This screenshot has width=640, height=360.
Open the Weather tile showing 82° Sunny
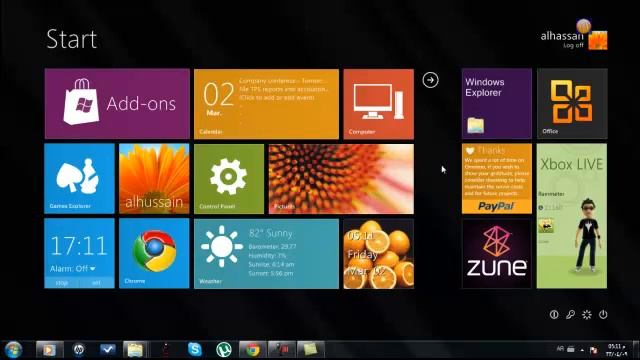266,253
